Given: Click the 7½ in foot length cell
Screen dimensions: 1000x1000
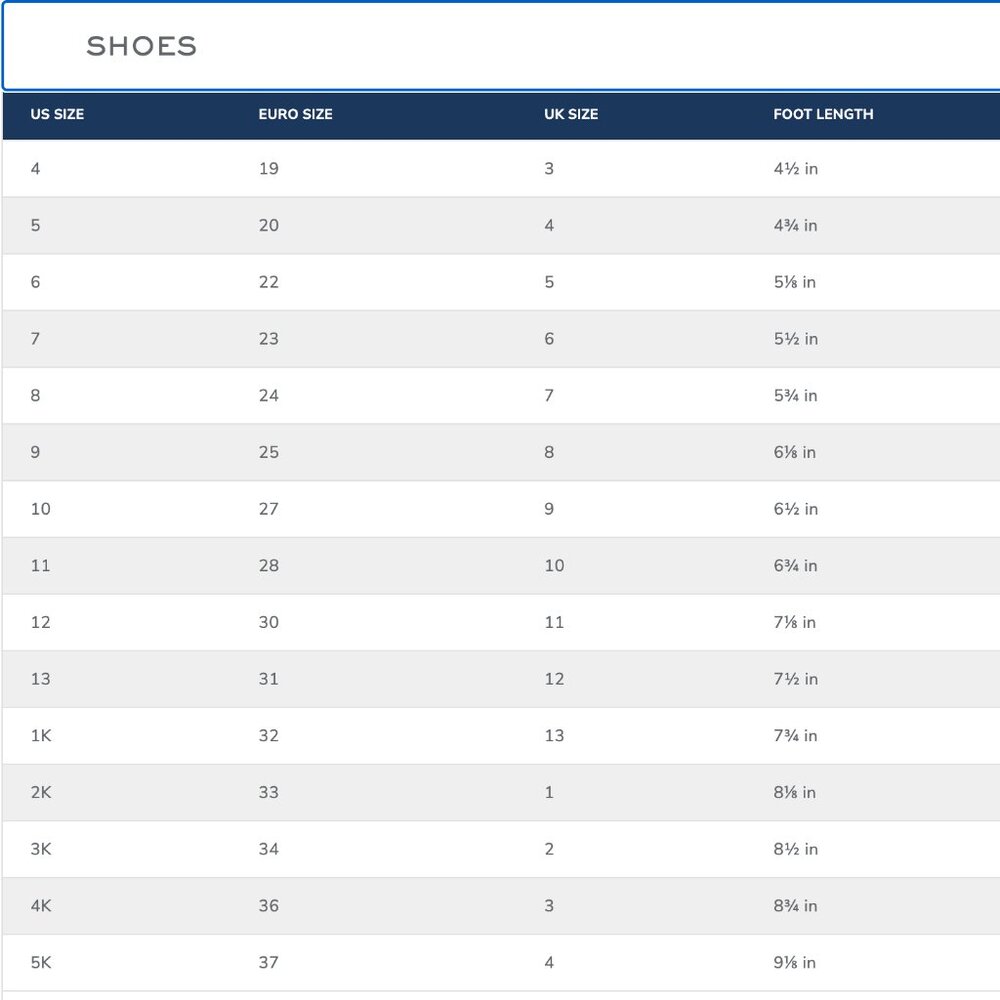Looking at the screenshot, I should (795, 679).
